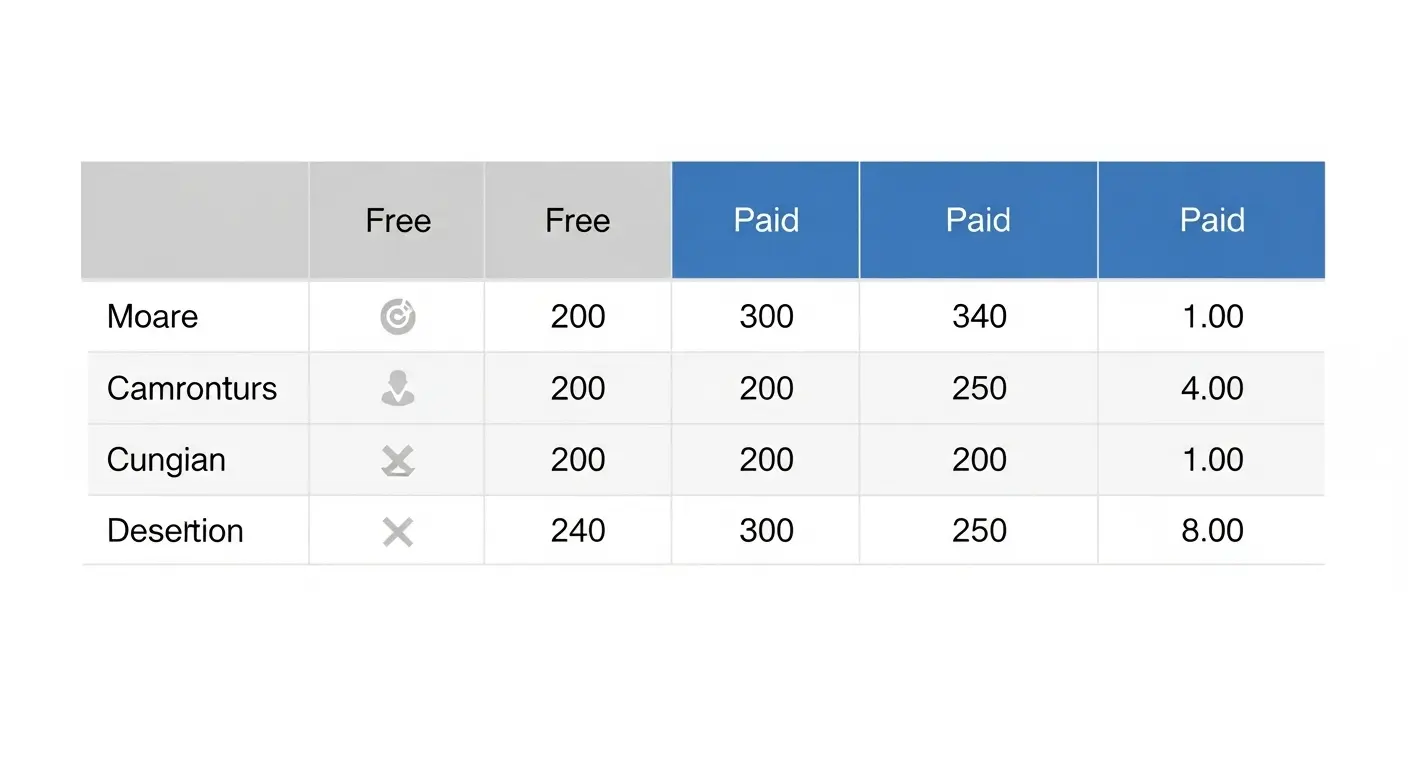This screenshot has width=1408, height=768.
Task: Click the Camronturs row label
Action: tap(192, 388)
